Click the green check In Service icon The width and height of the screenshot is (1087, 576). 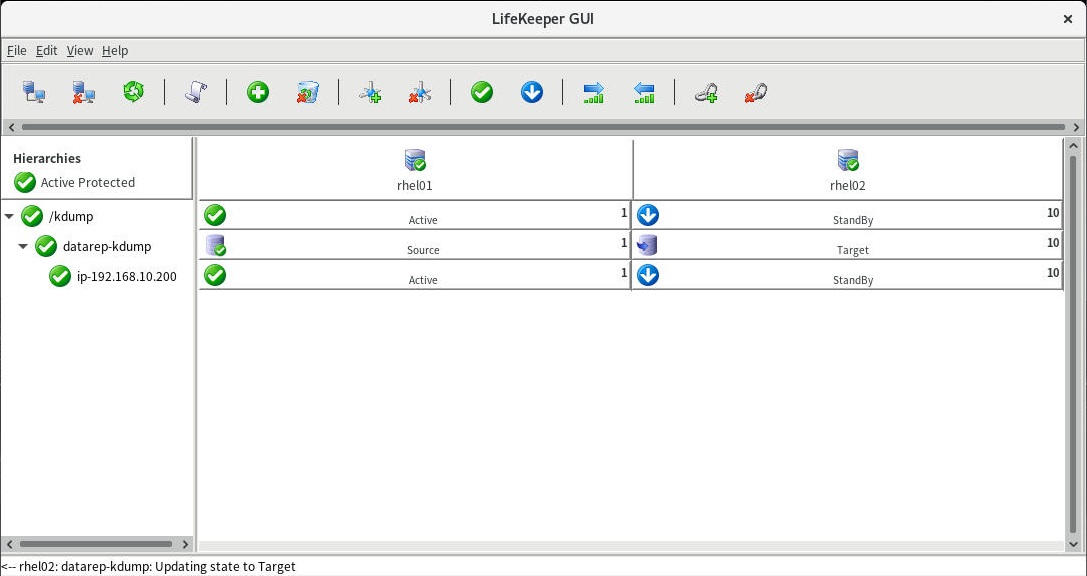482,93
